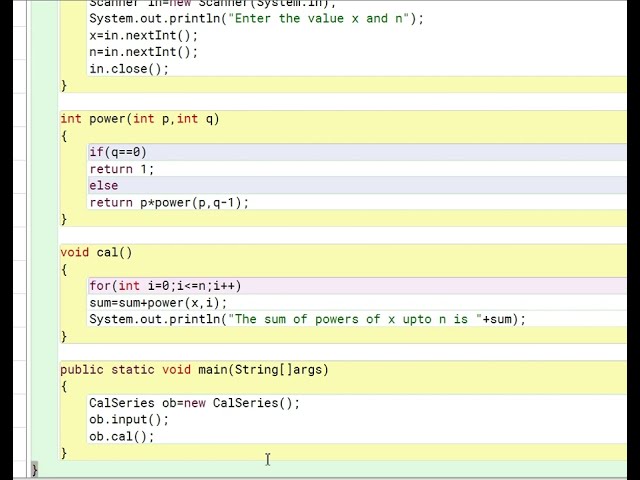The width and height of the screenshot is (640, 480).
Task: Click the opening brace under the power method header
Action: pyautogui.click(x=64, y=136)
